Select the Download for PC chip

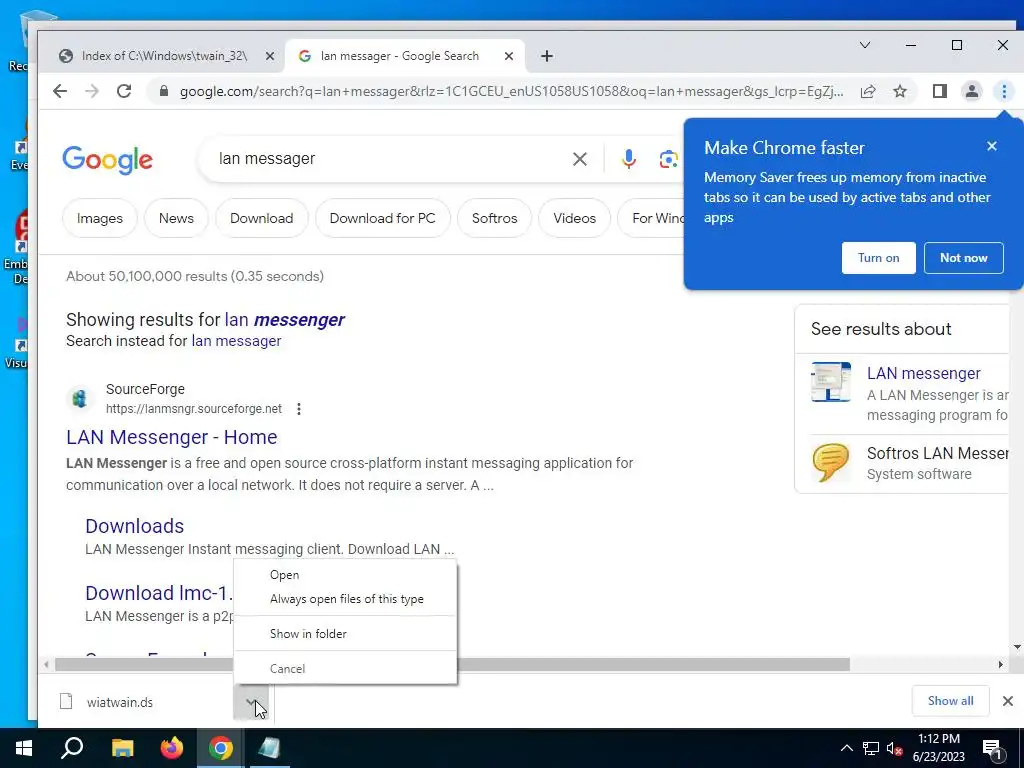point(383,218)
